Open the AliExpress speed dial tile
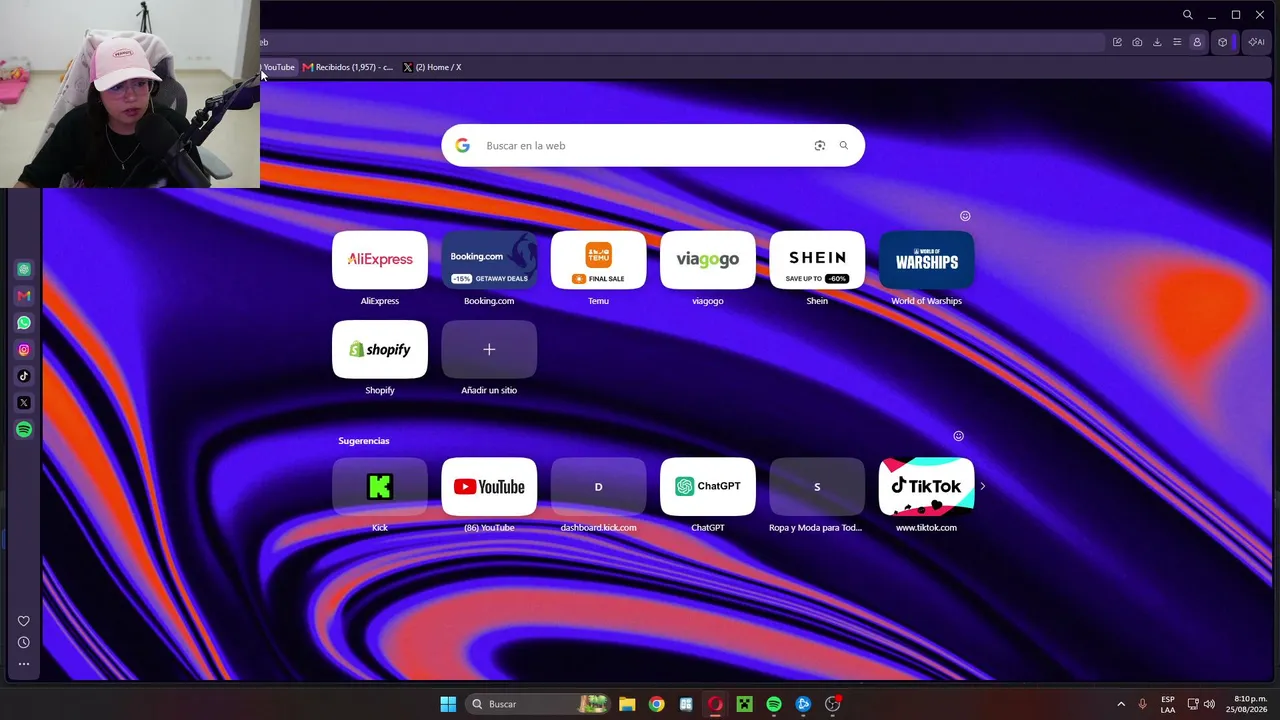Image resolution: width=1280 pixels, height=720 pixels. coord(380,260)
